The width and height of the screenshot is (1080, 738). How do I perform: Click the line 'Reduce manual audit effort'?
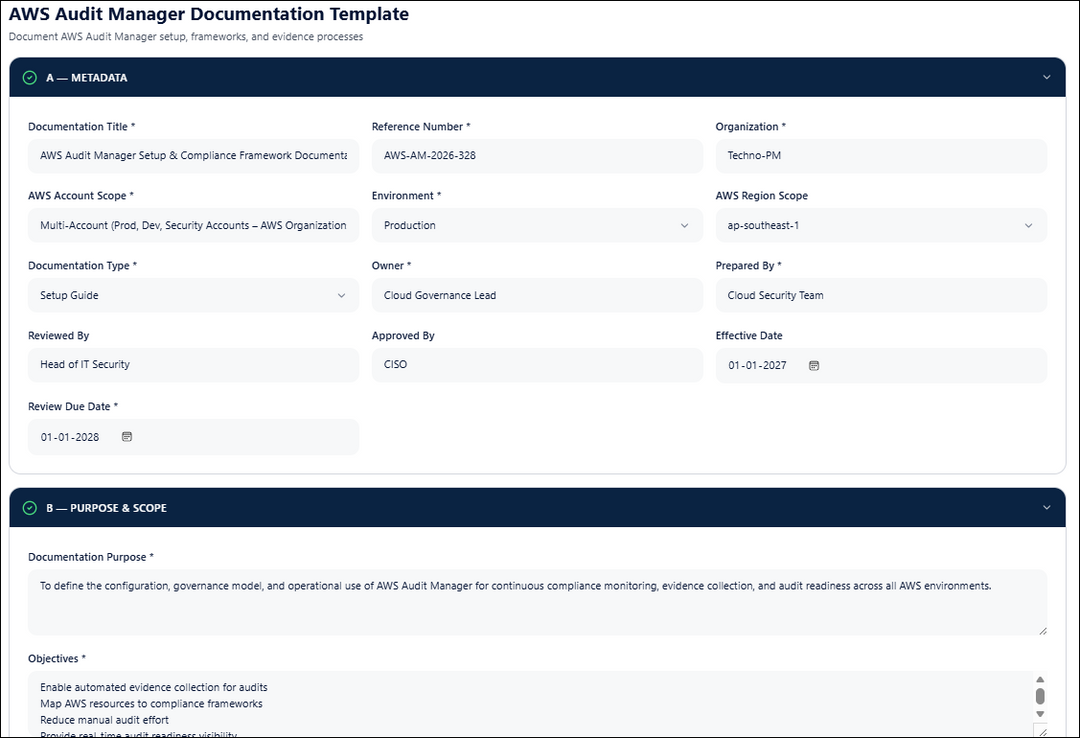(104, 720)
